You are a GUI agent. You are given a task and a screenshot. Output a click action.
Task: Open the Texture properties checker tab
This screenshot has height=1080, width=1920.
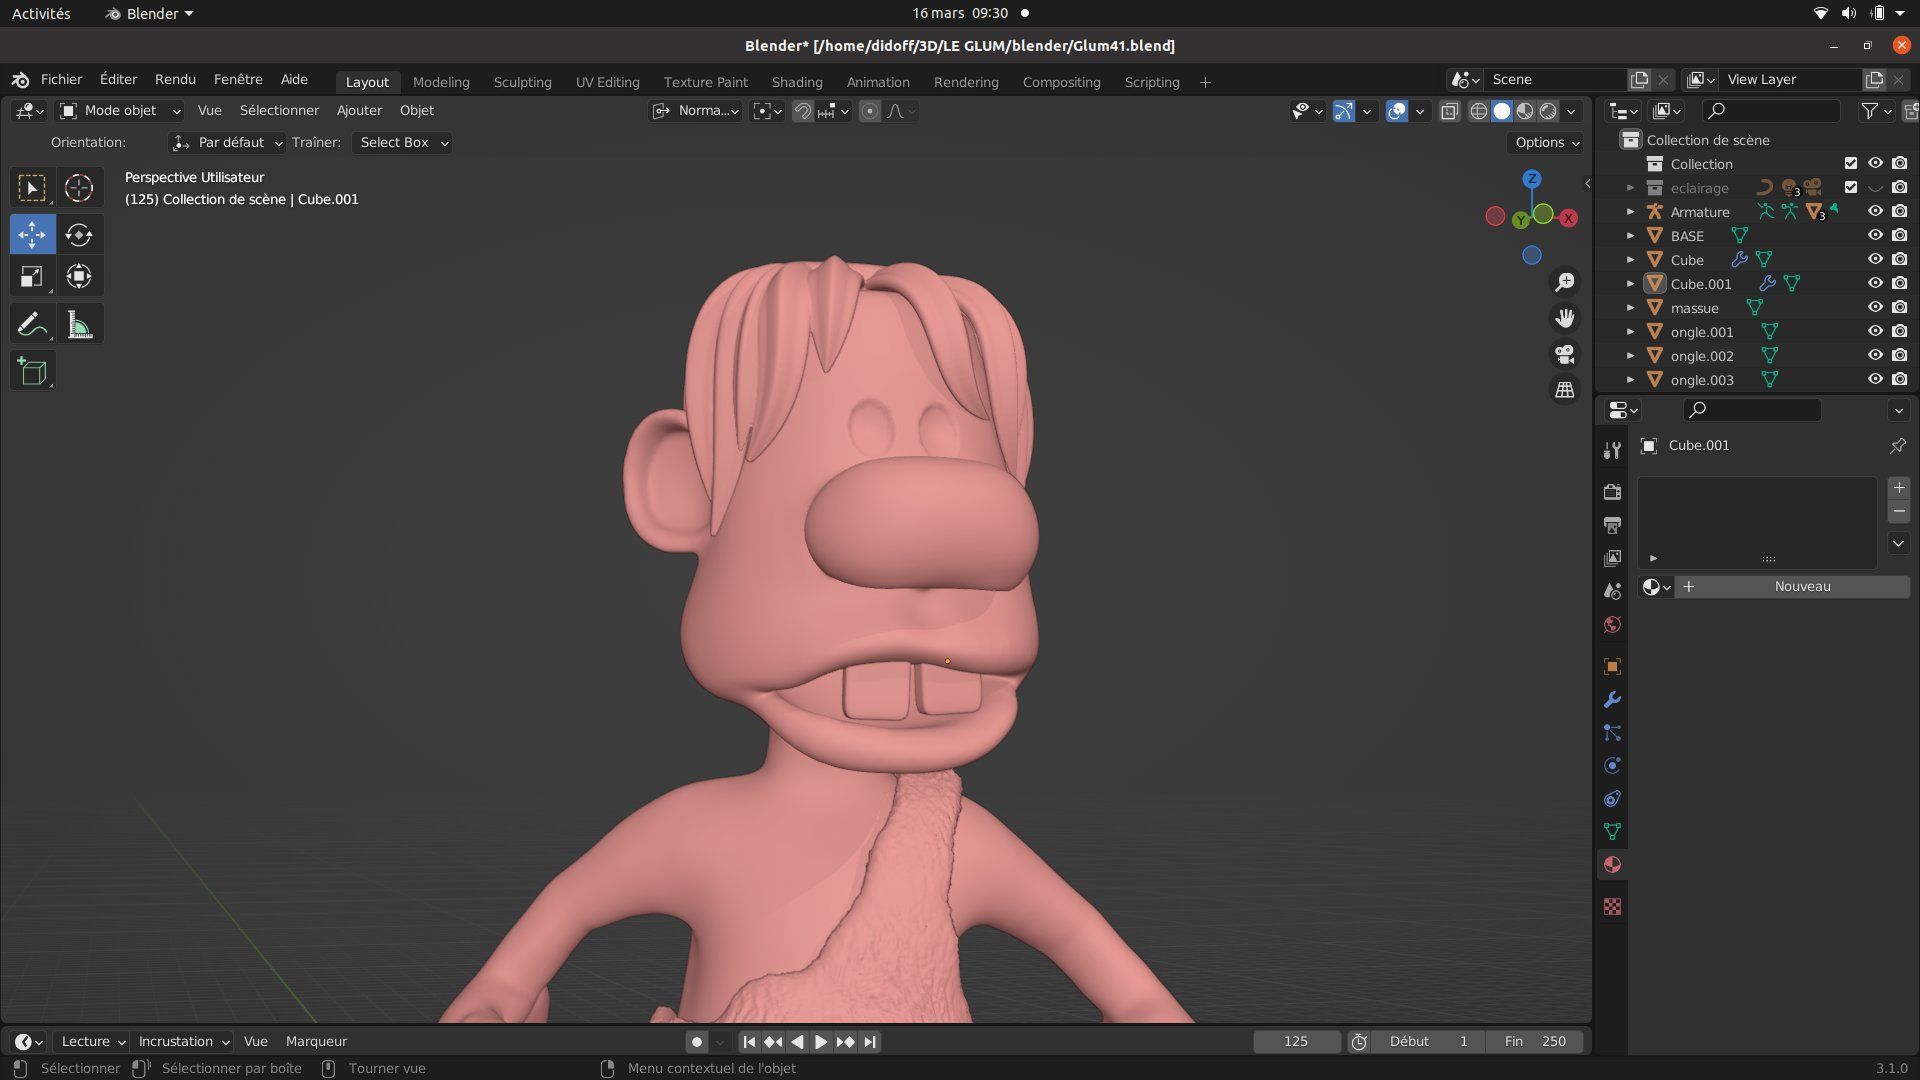(x=1612, y=907)
